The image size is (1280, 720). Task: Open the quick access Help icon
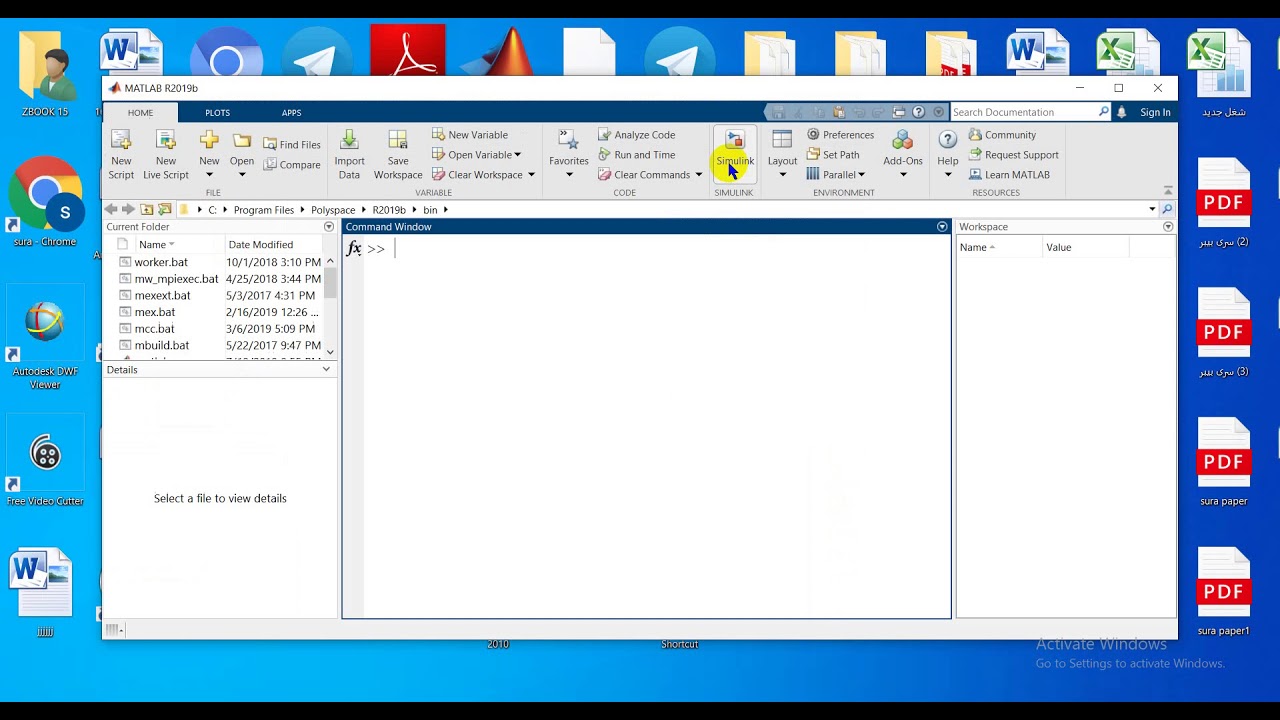(918, 112)
